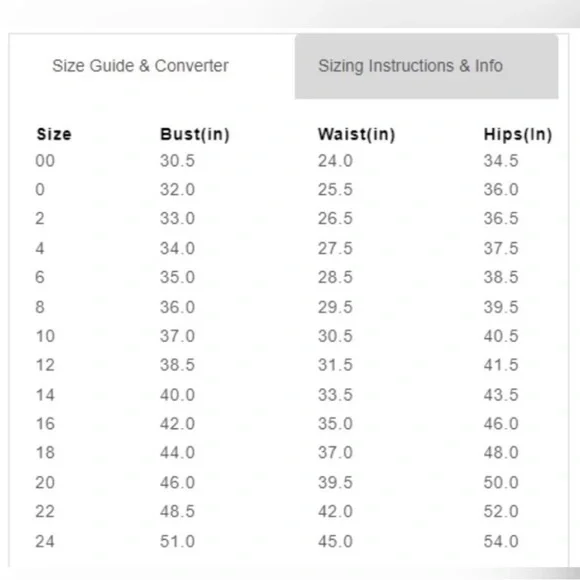The image size is (580, 580).
Task: Click waist value 39.5 for size 20
Action: click(x=335, y=482)
